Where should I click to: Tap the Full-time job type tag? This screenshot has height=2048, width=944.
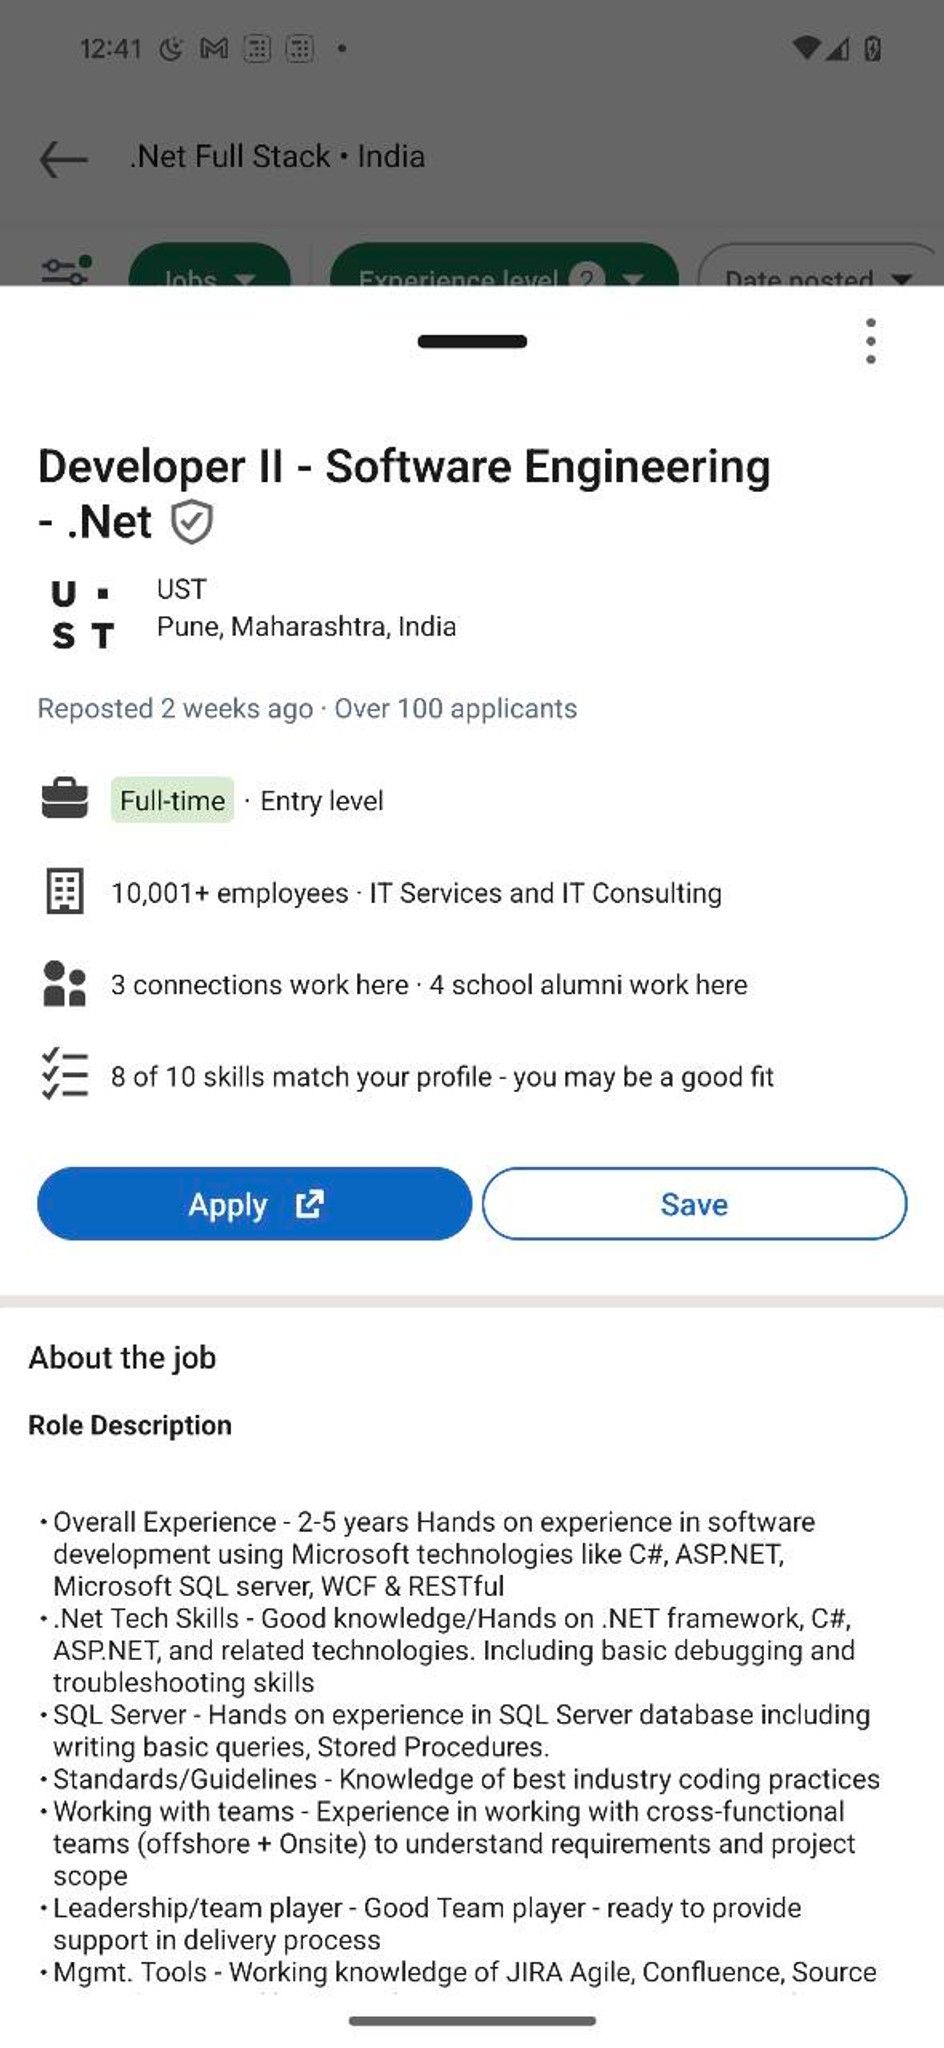coord(172,800)
